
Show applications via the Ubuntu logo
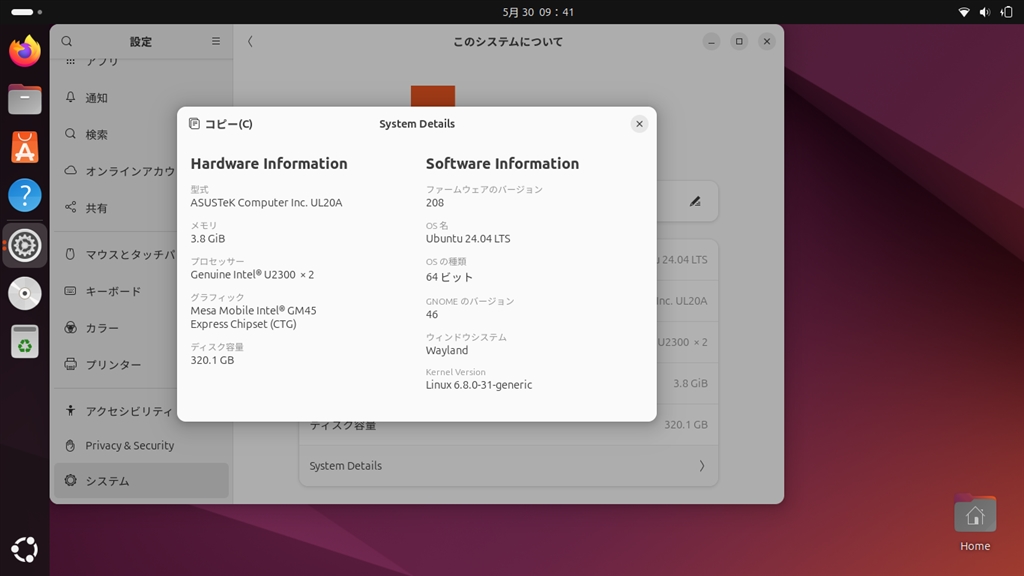[x=25, y=549]
